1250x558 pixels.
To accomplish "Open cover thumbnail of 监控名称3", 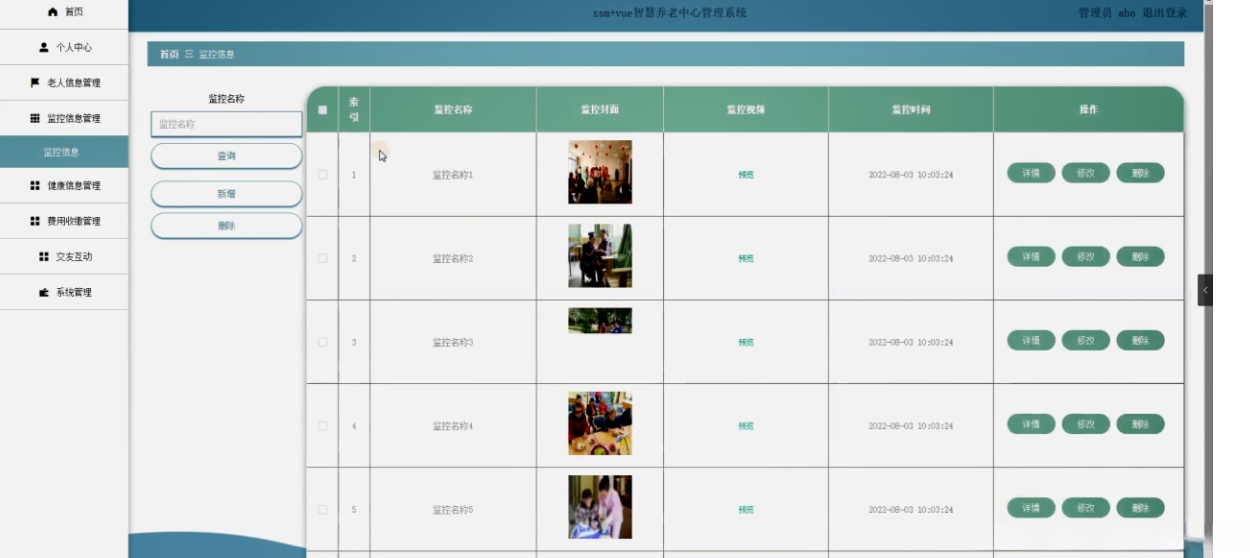I will (600, 320).
